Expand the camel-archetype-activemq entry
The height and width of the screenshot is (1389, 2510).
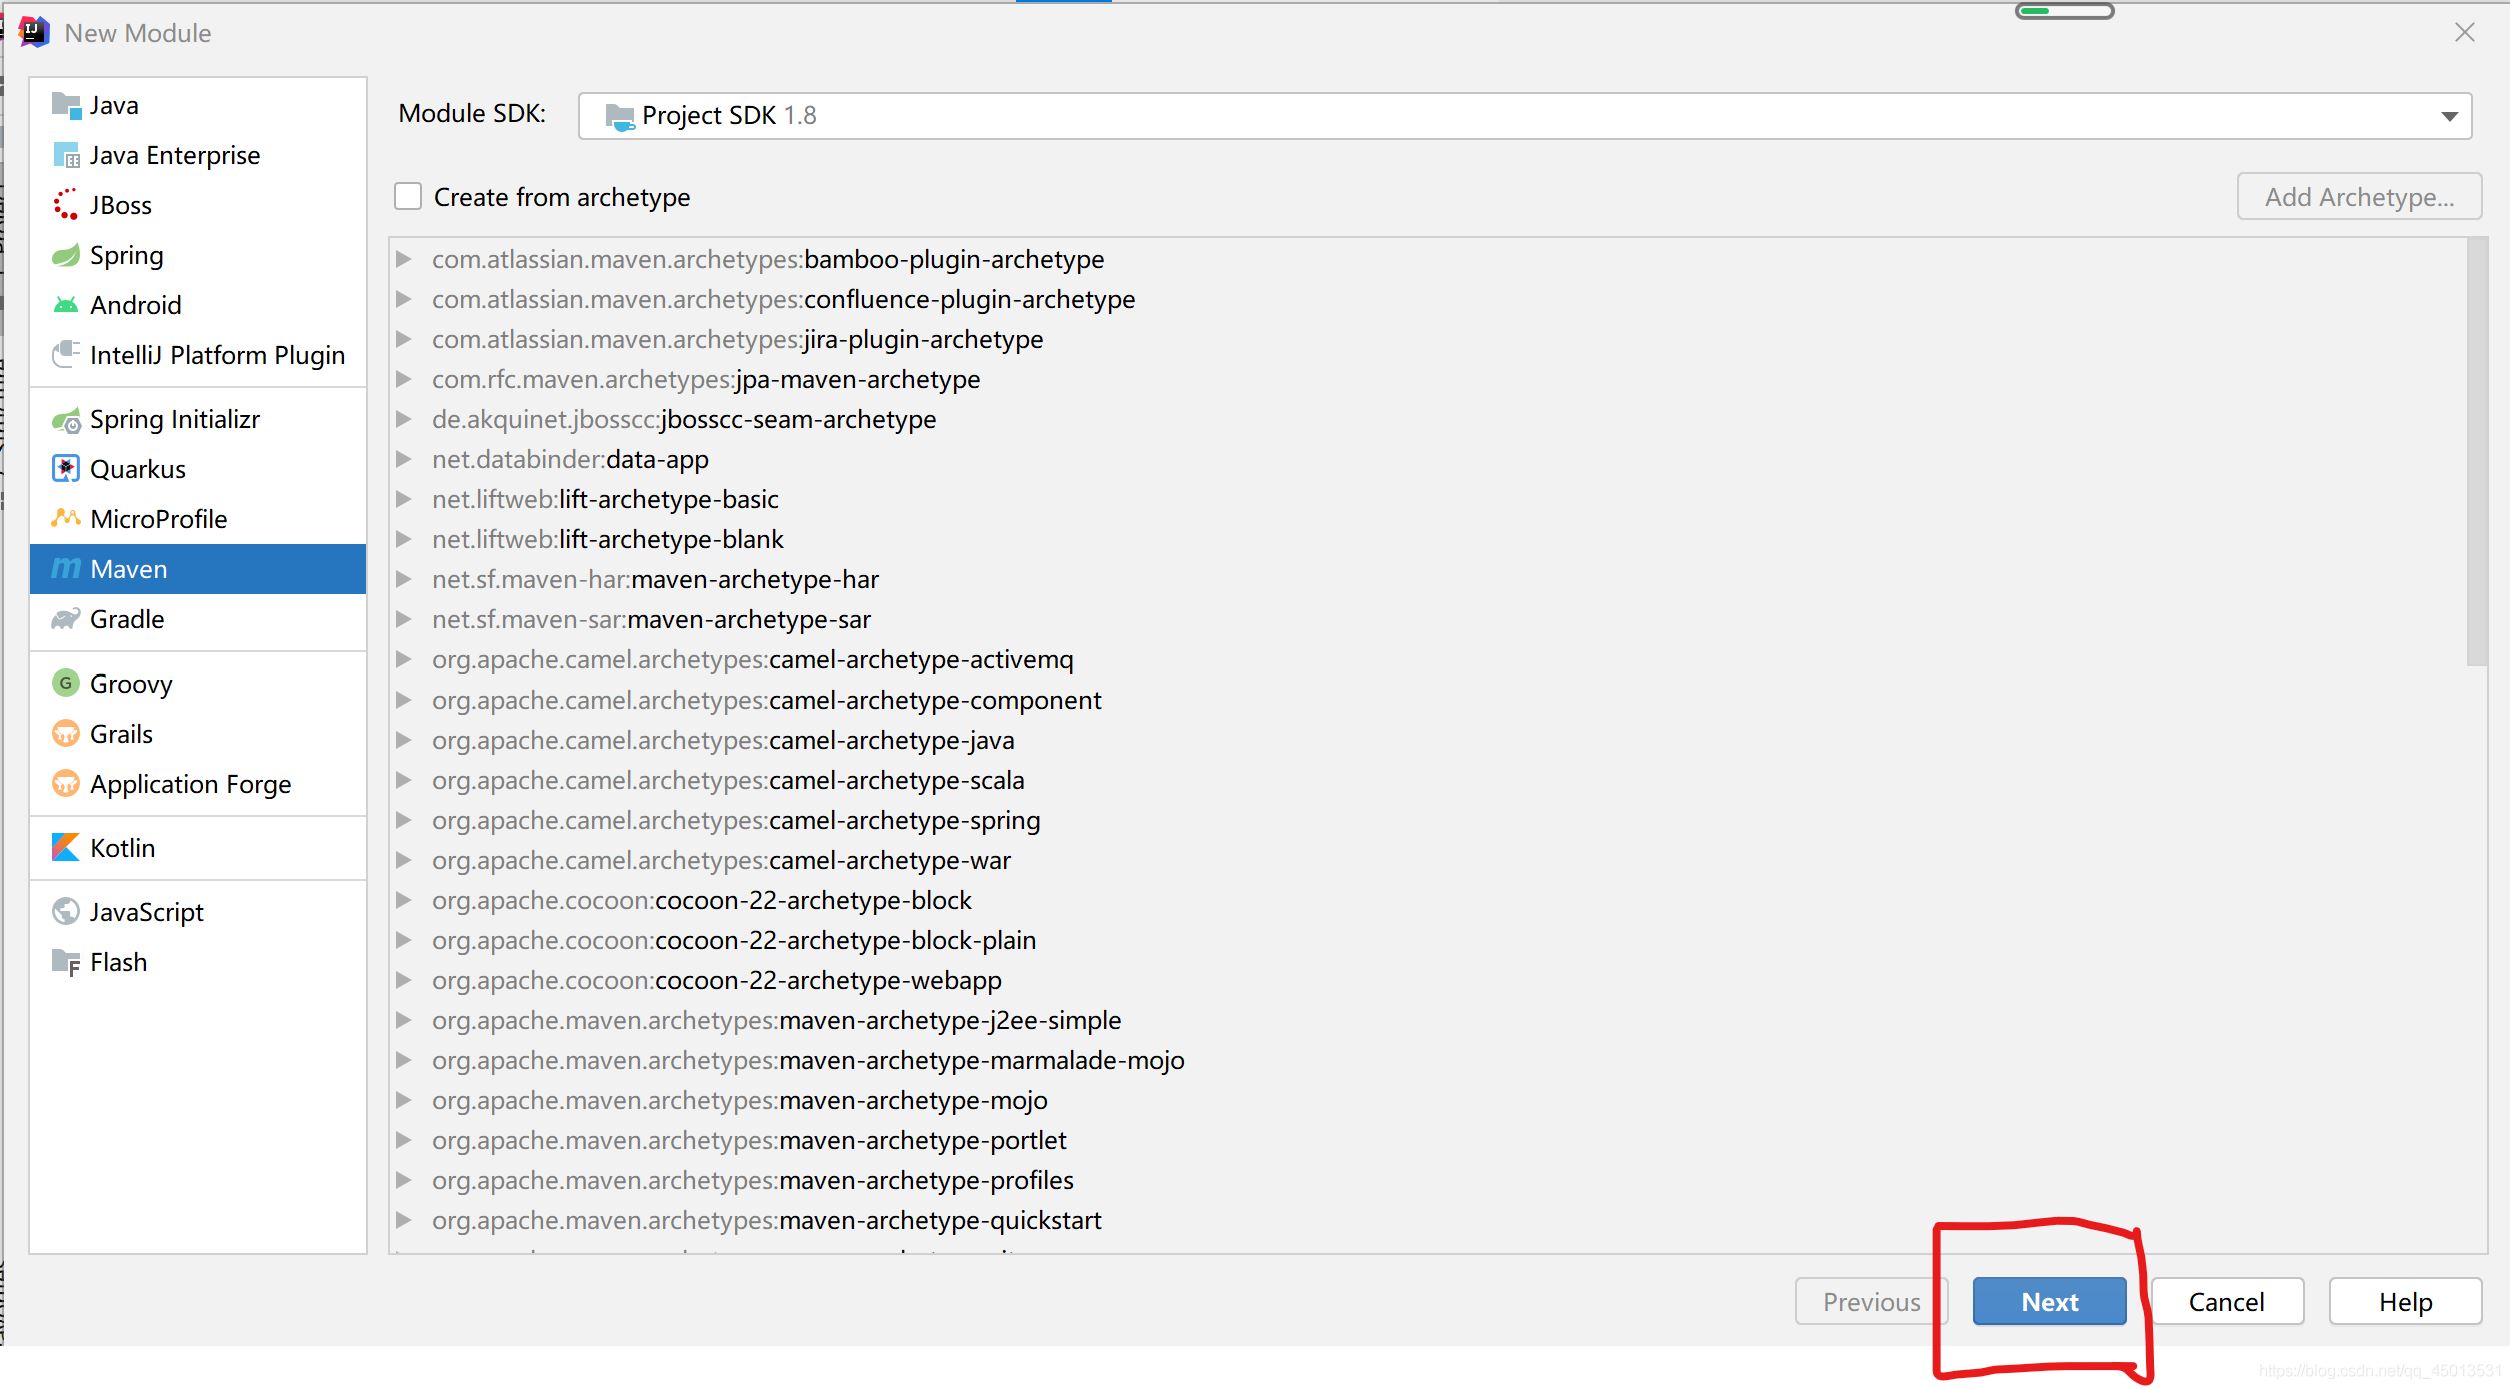[404, 659]
